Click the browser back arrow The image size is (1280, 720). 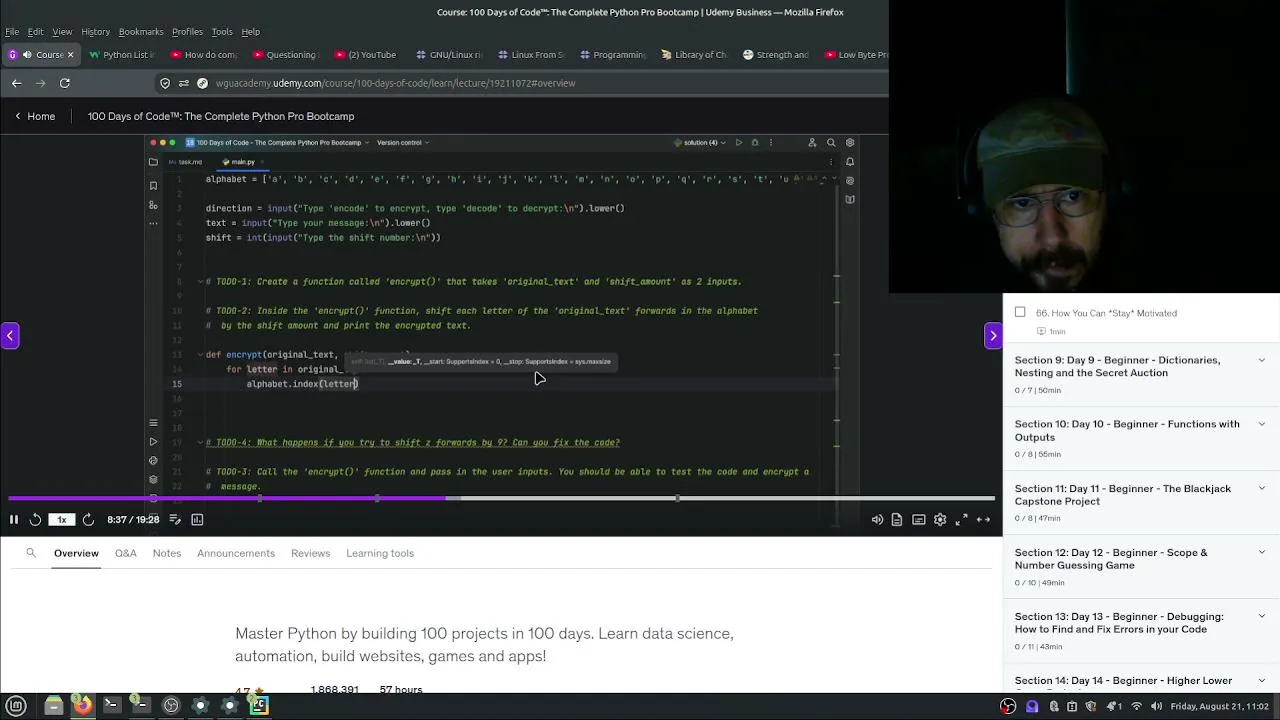tap(17, 83)
